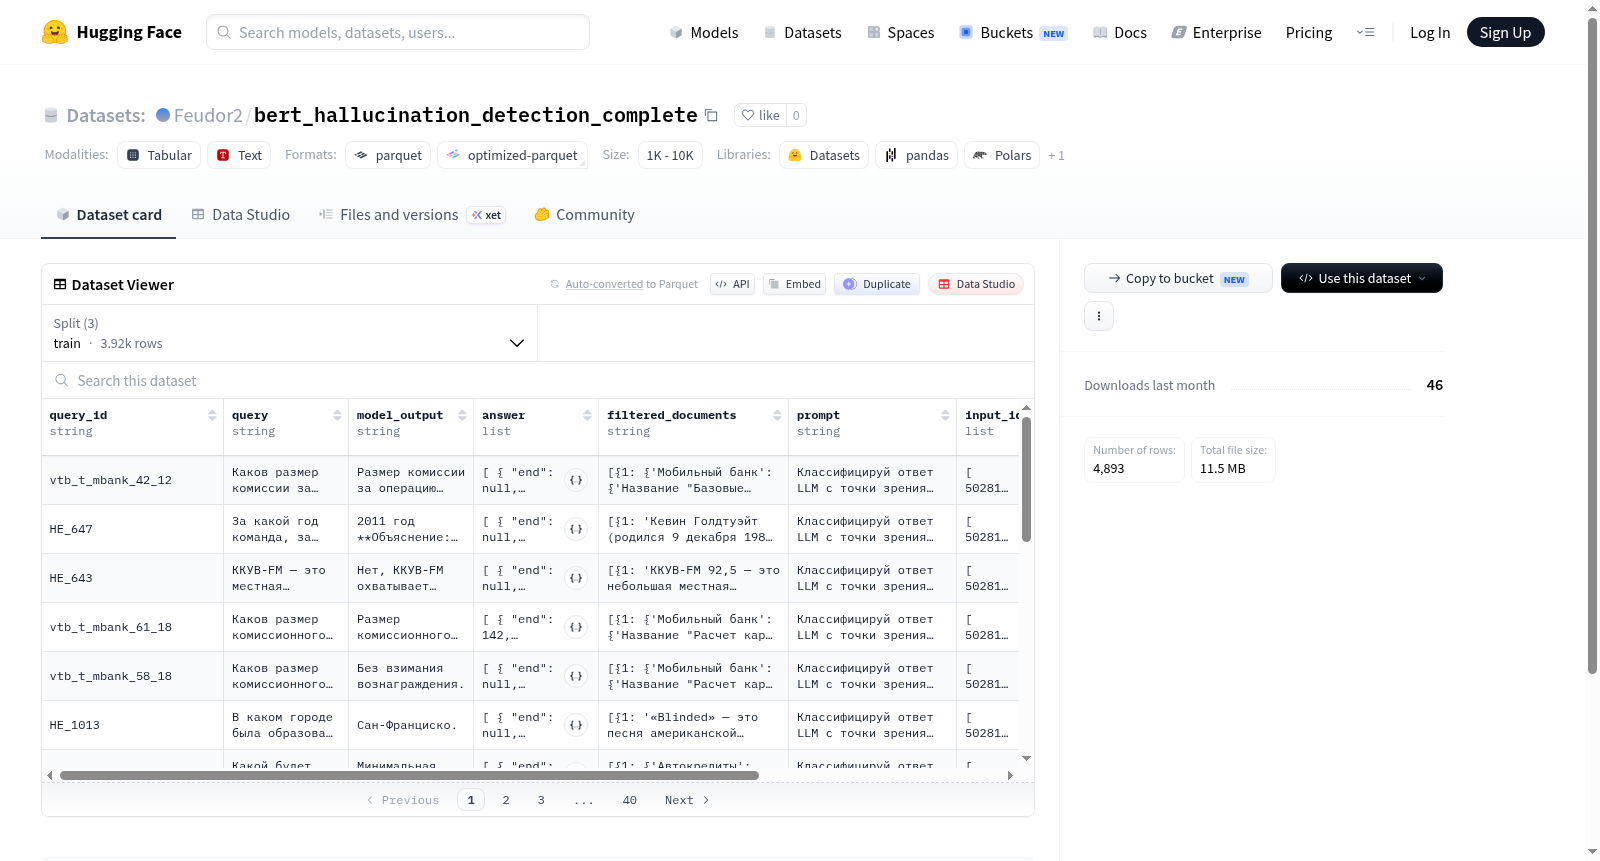
Task: Open Buckets in the top navigation
Action: click(x=1013, y=32)
